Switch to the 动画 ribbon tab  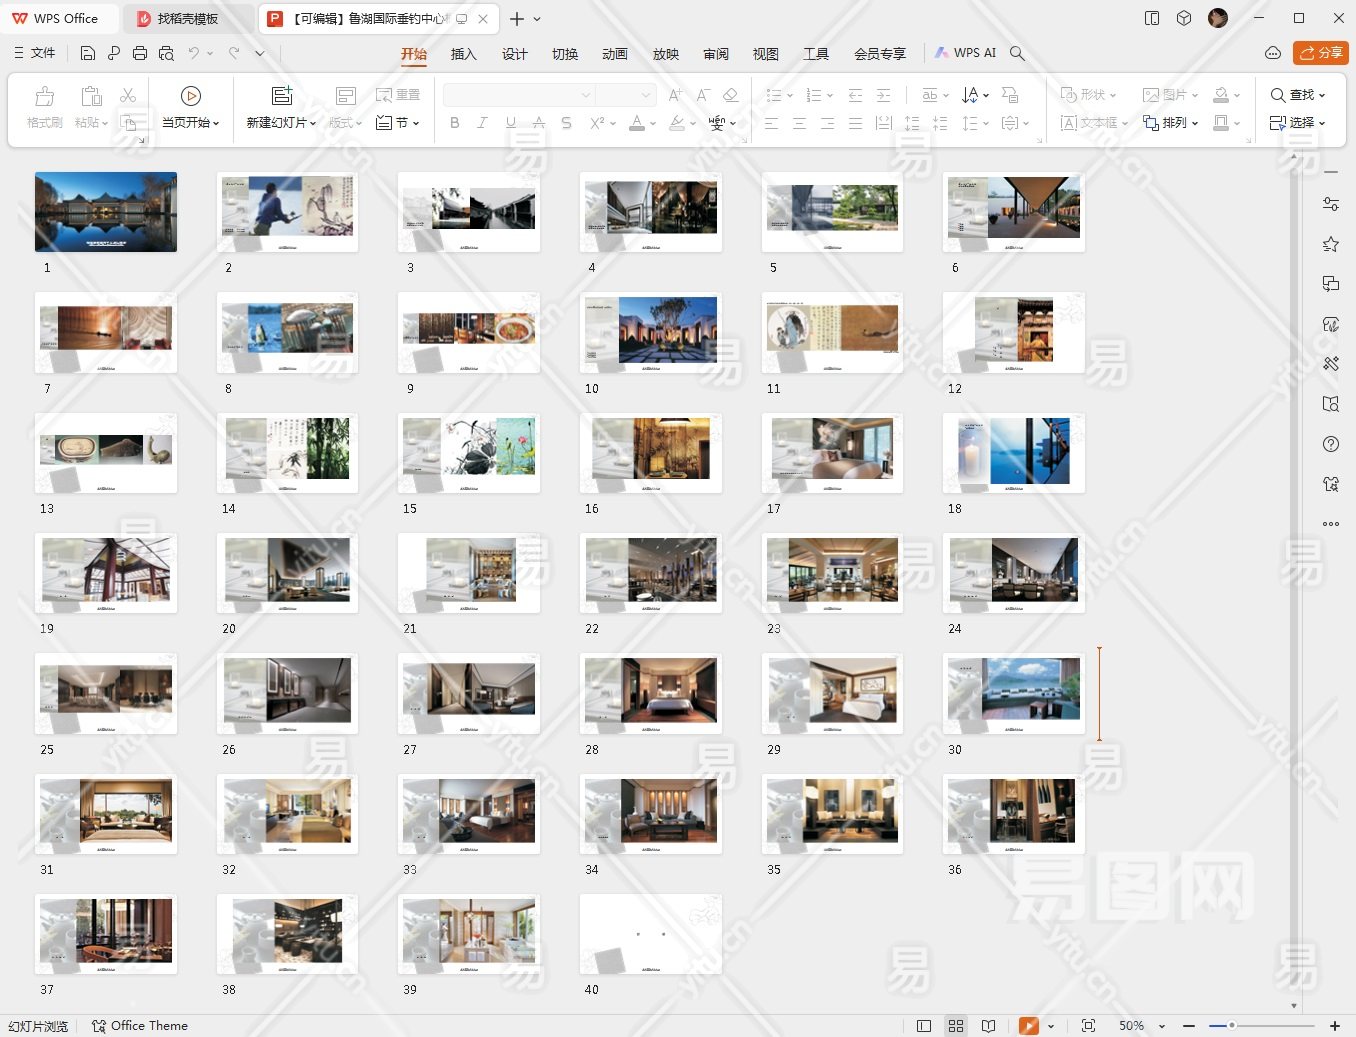[615, 54]
